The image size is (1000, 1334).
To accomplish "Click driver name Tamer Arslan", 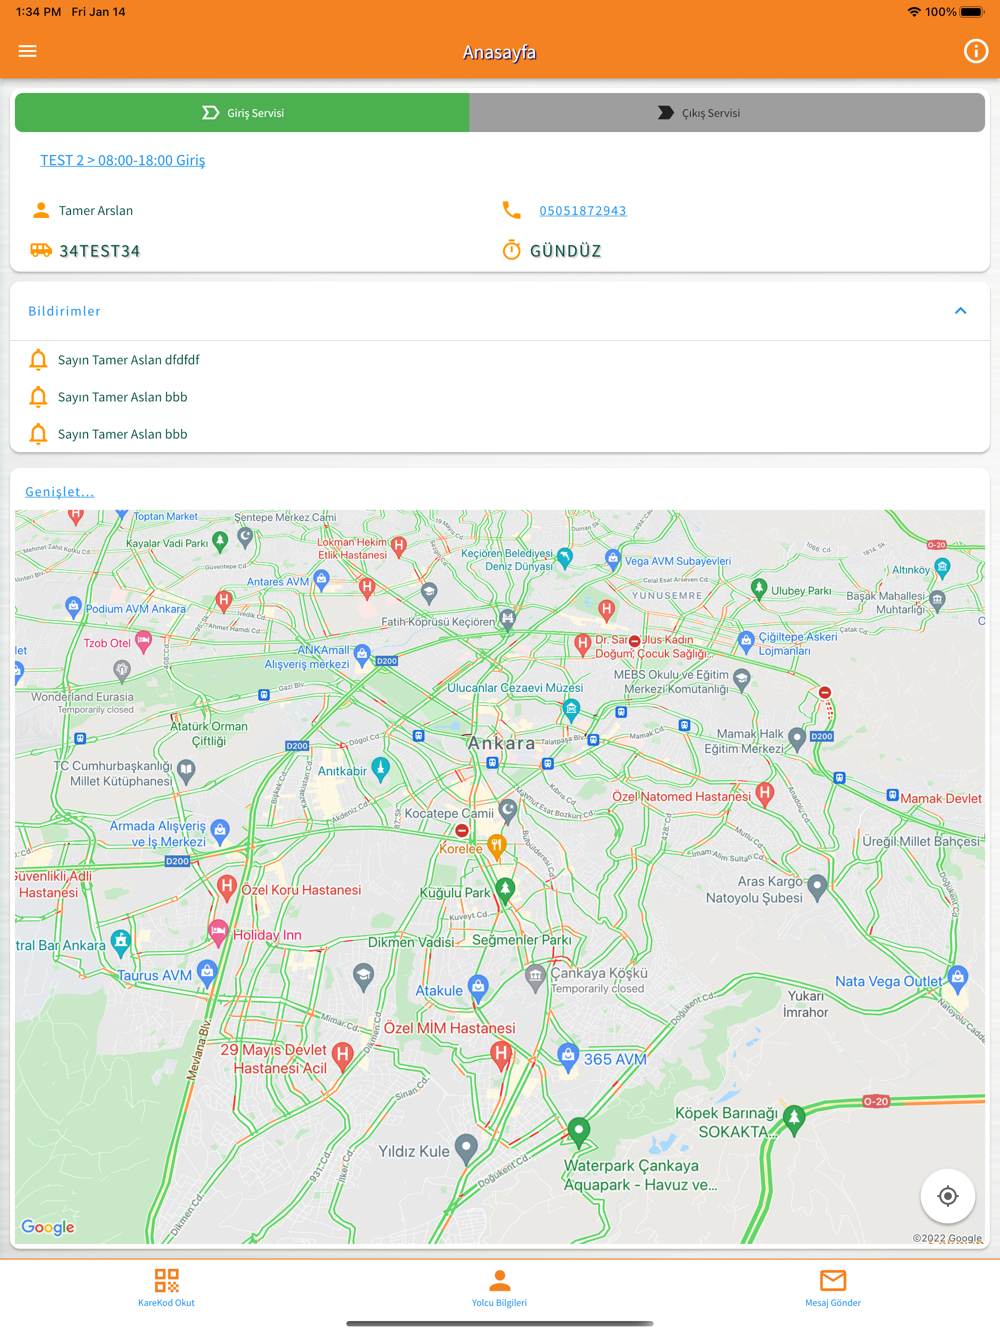I will (x=96, y=211).
